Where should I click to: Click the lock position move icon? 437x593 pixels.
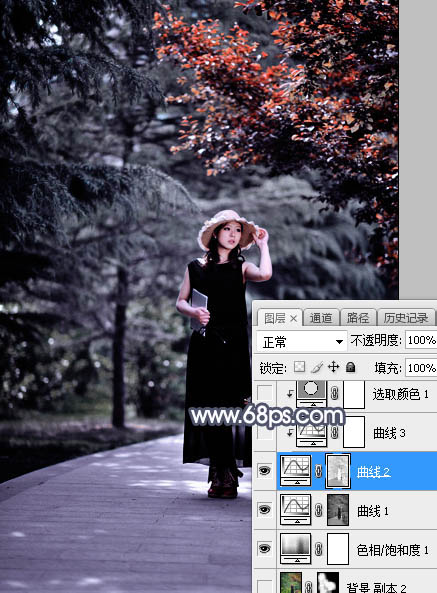pyautogui.click(x=333, y=367)
